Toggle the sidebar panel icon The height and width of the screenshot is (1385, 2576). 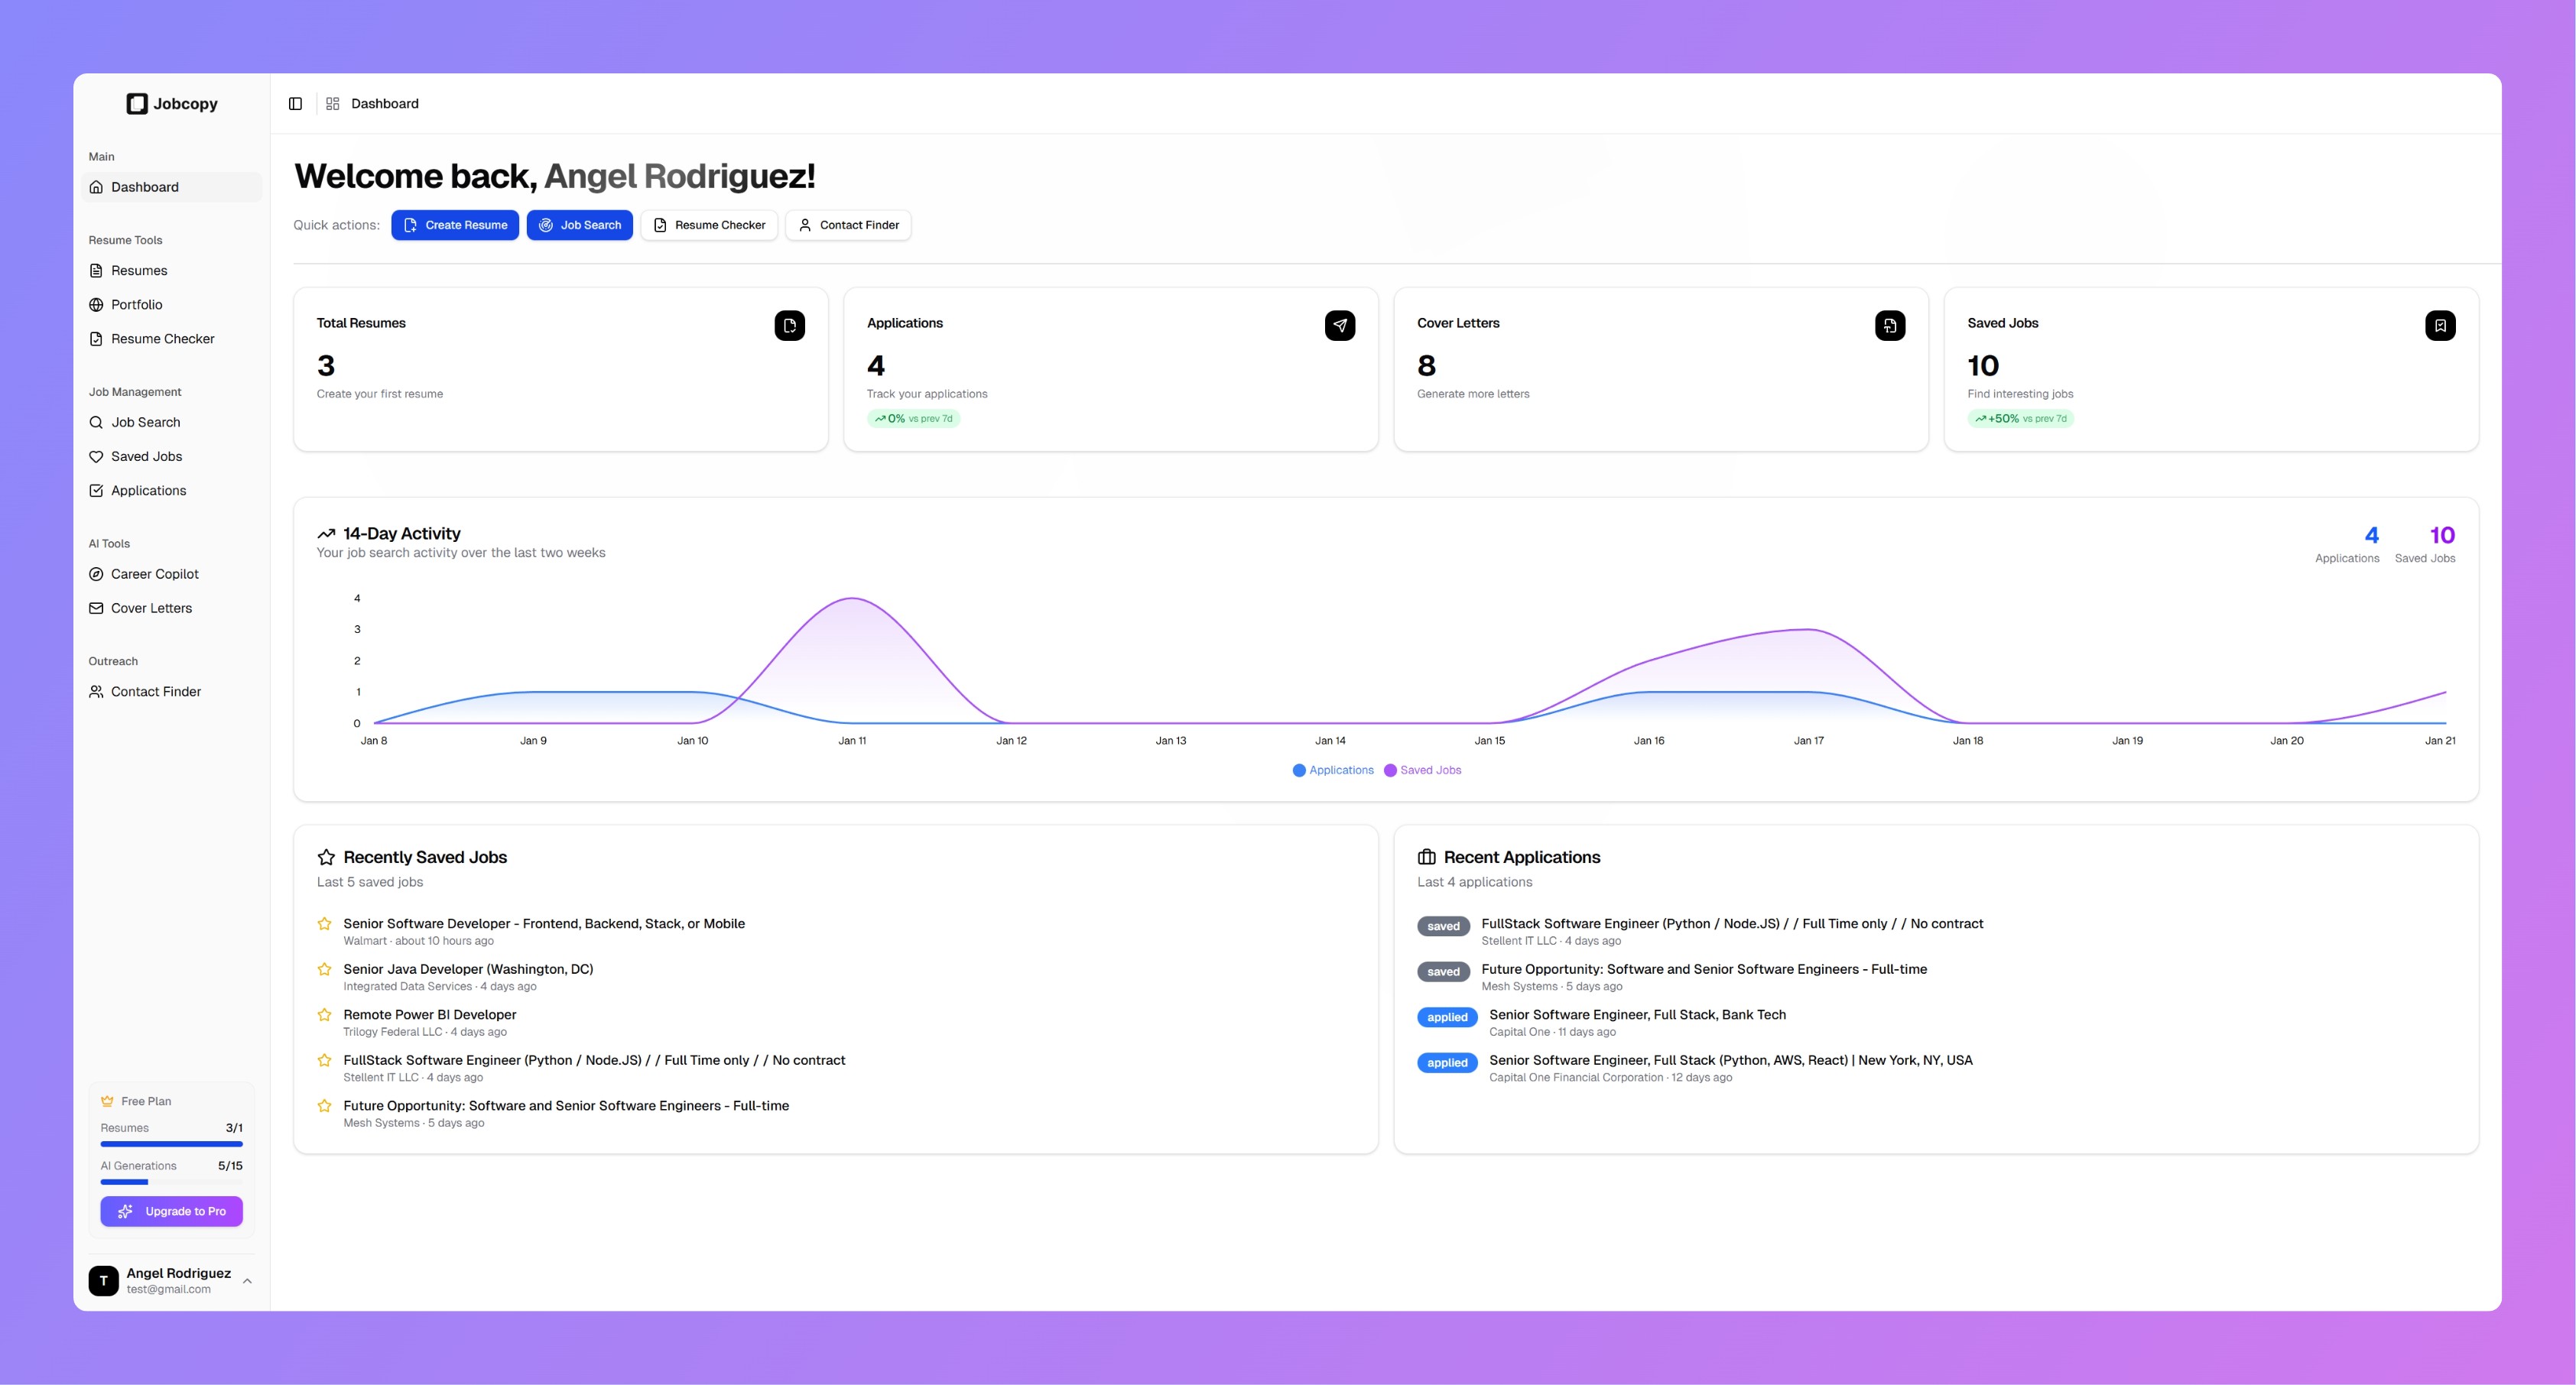click(x=295, y=103)
